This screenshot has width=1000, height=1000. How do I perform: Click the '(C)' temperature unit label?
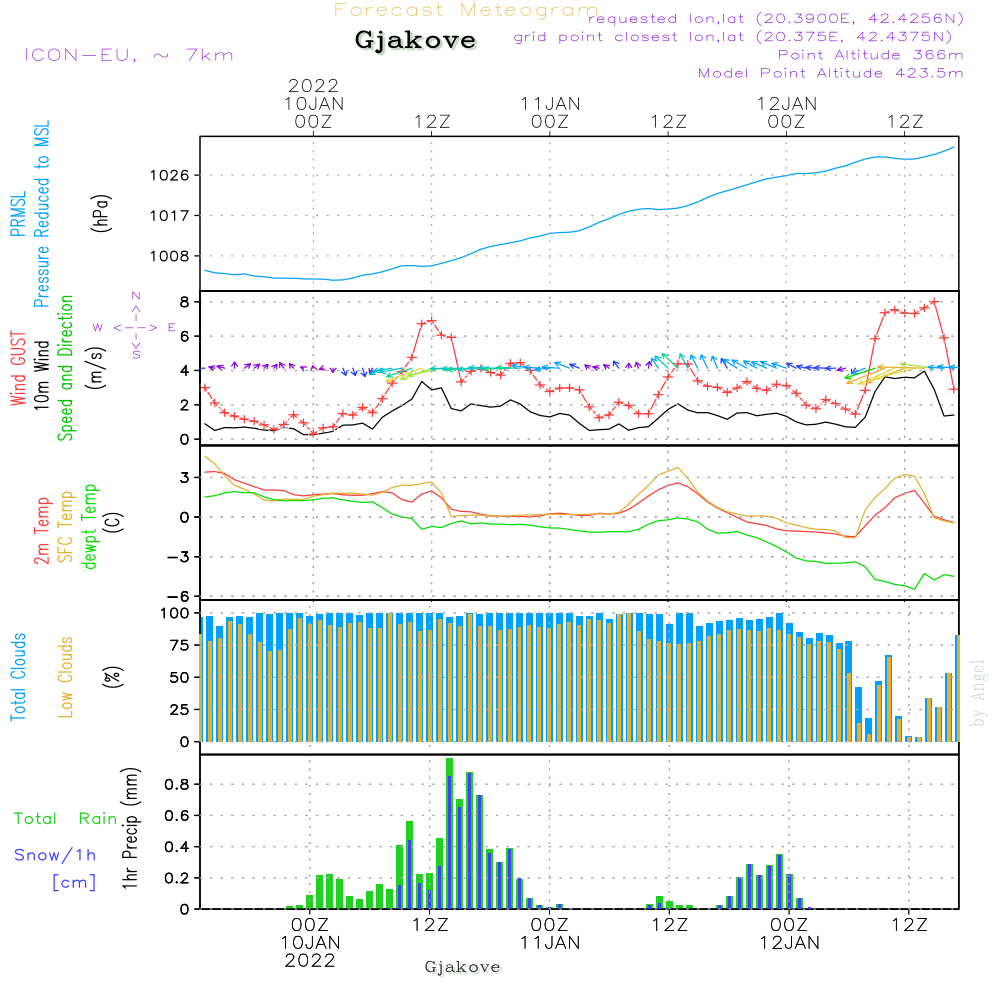click(114, 522)
